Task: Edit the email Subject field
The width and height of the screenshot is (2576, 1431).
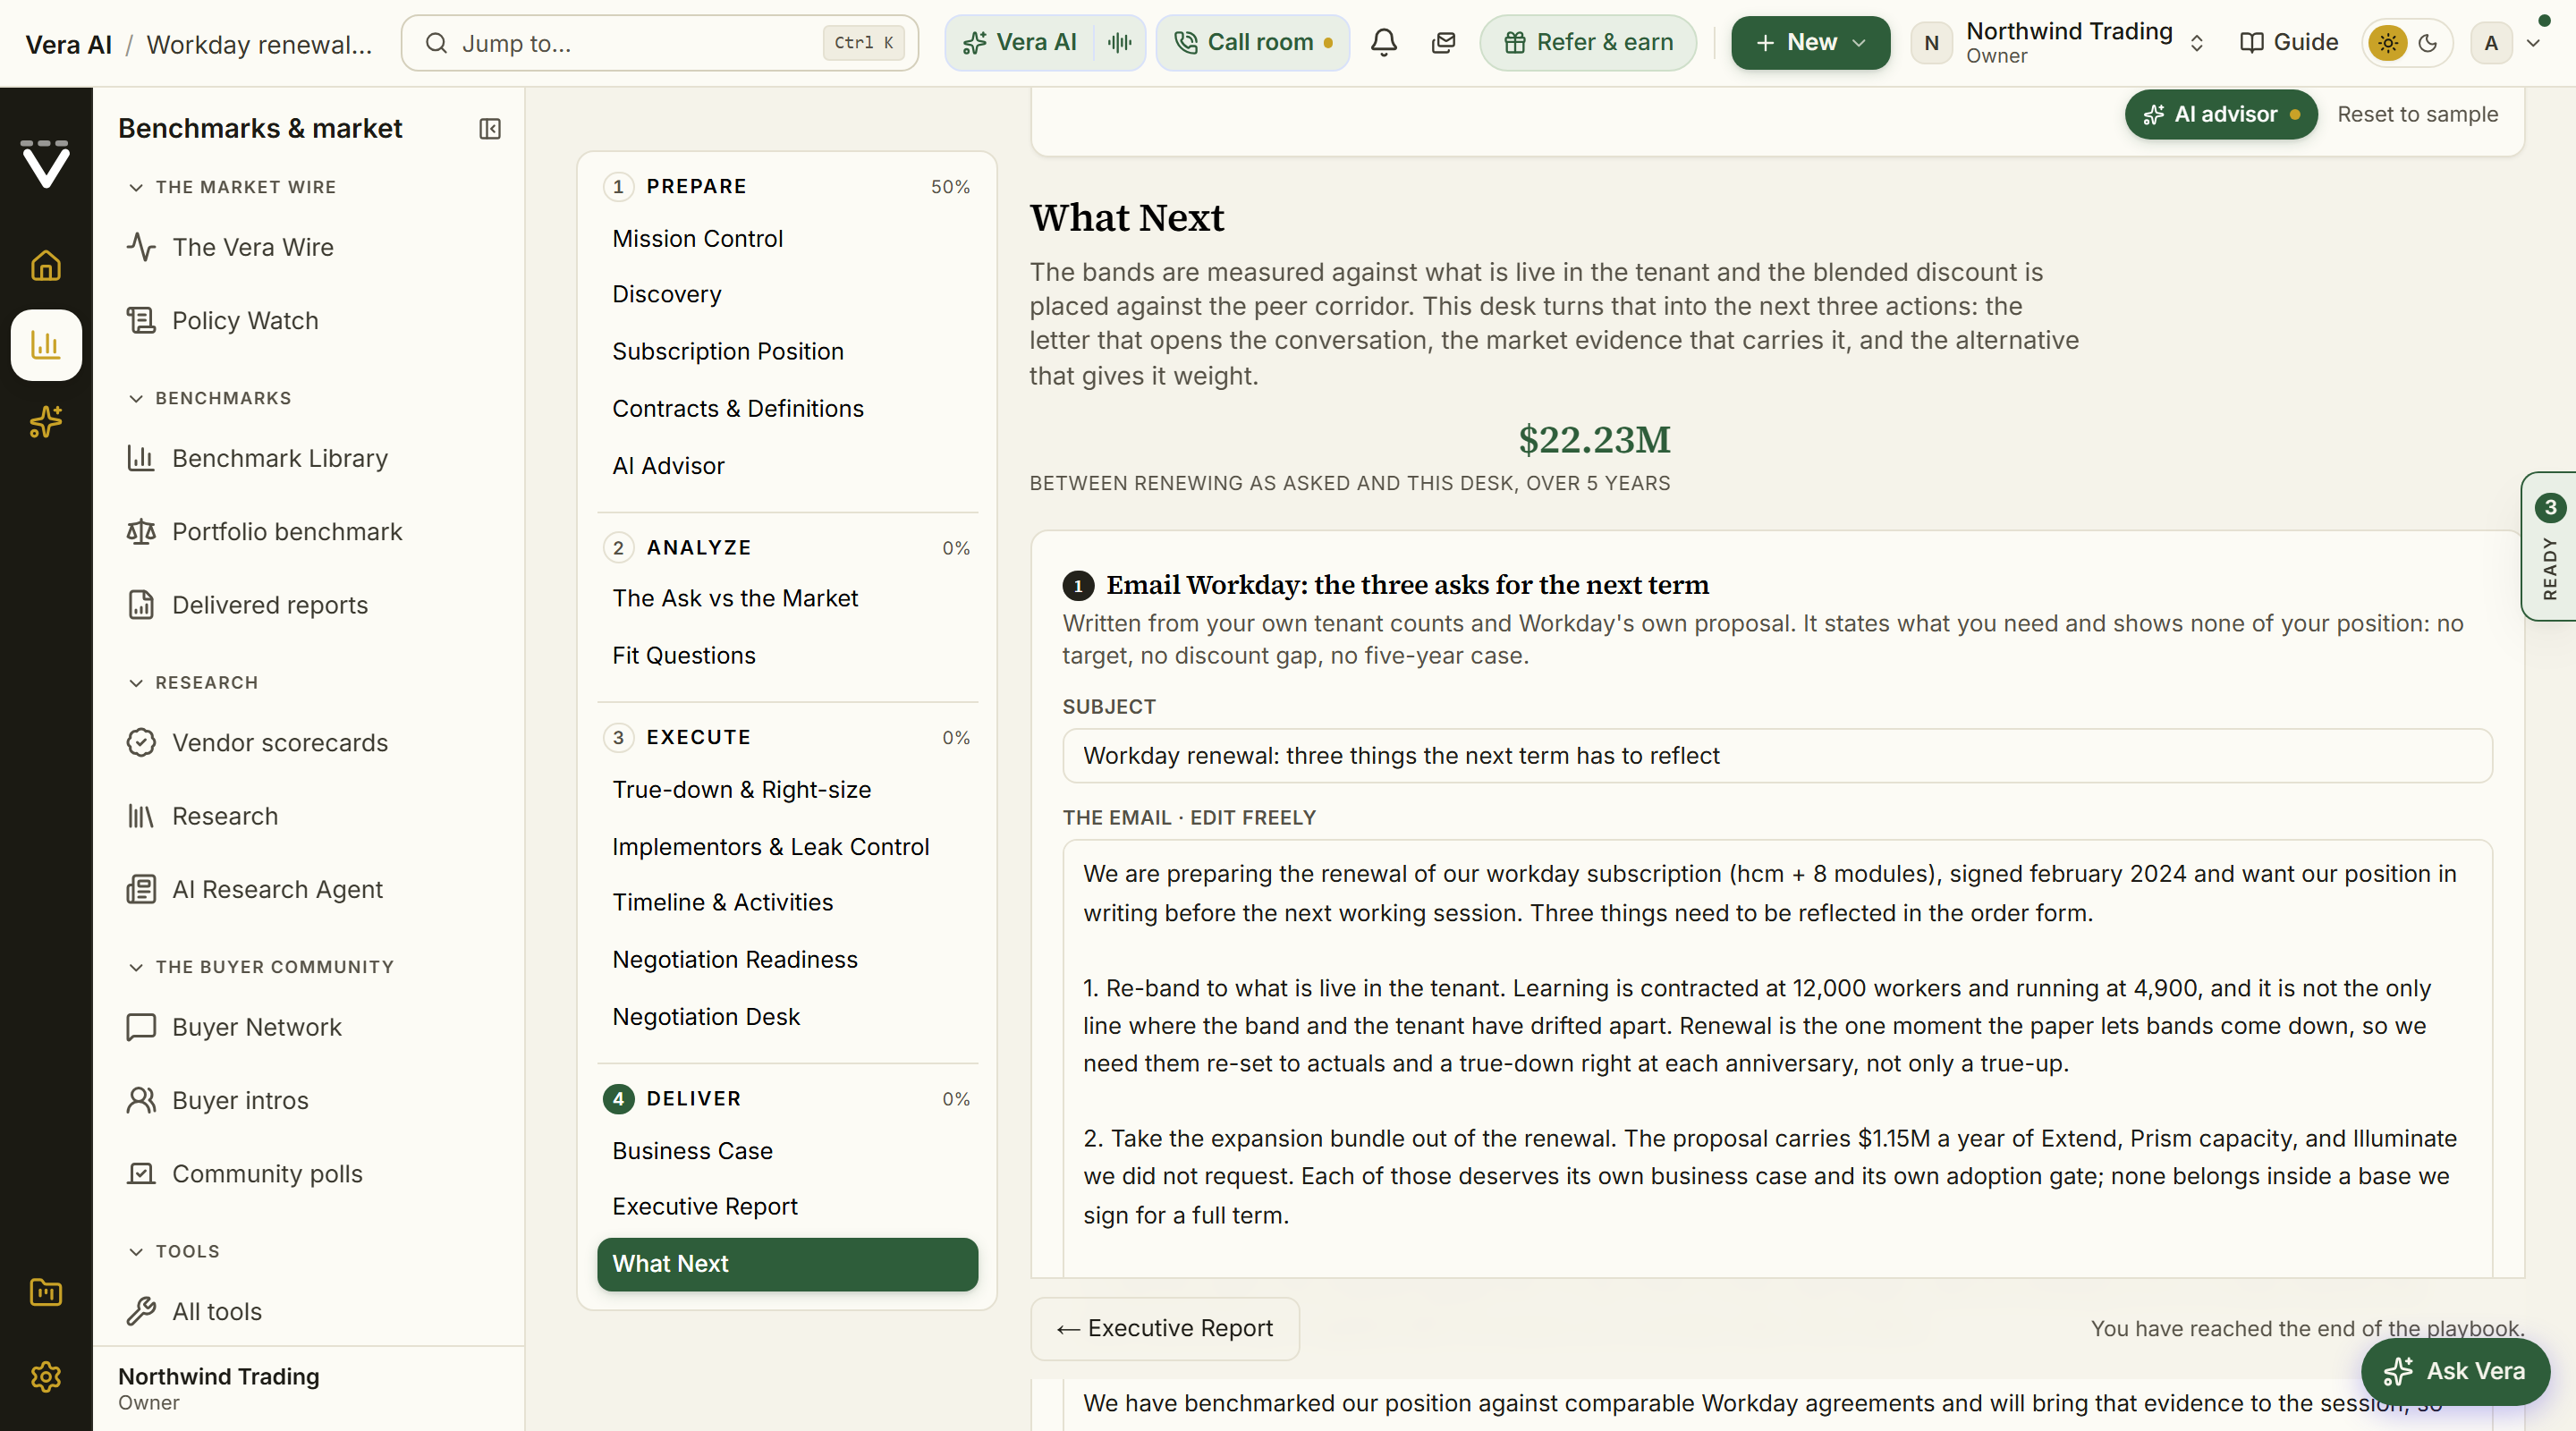Action: 1777,755
